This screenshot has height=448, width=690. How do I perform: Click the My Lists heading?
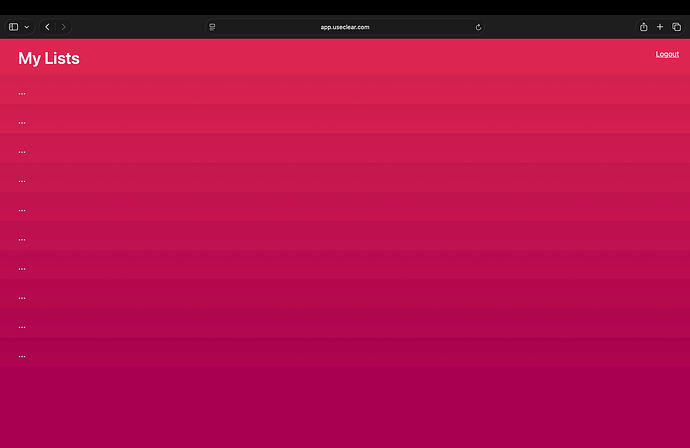pyautogui.click(x=48, y=59)
